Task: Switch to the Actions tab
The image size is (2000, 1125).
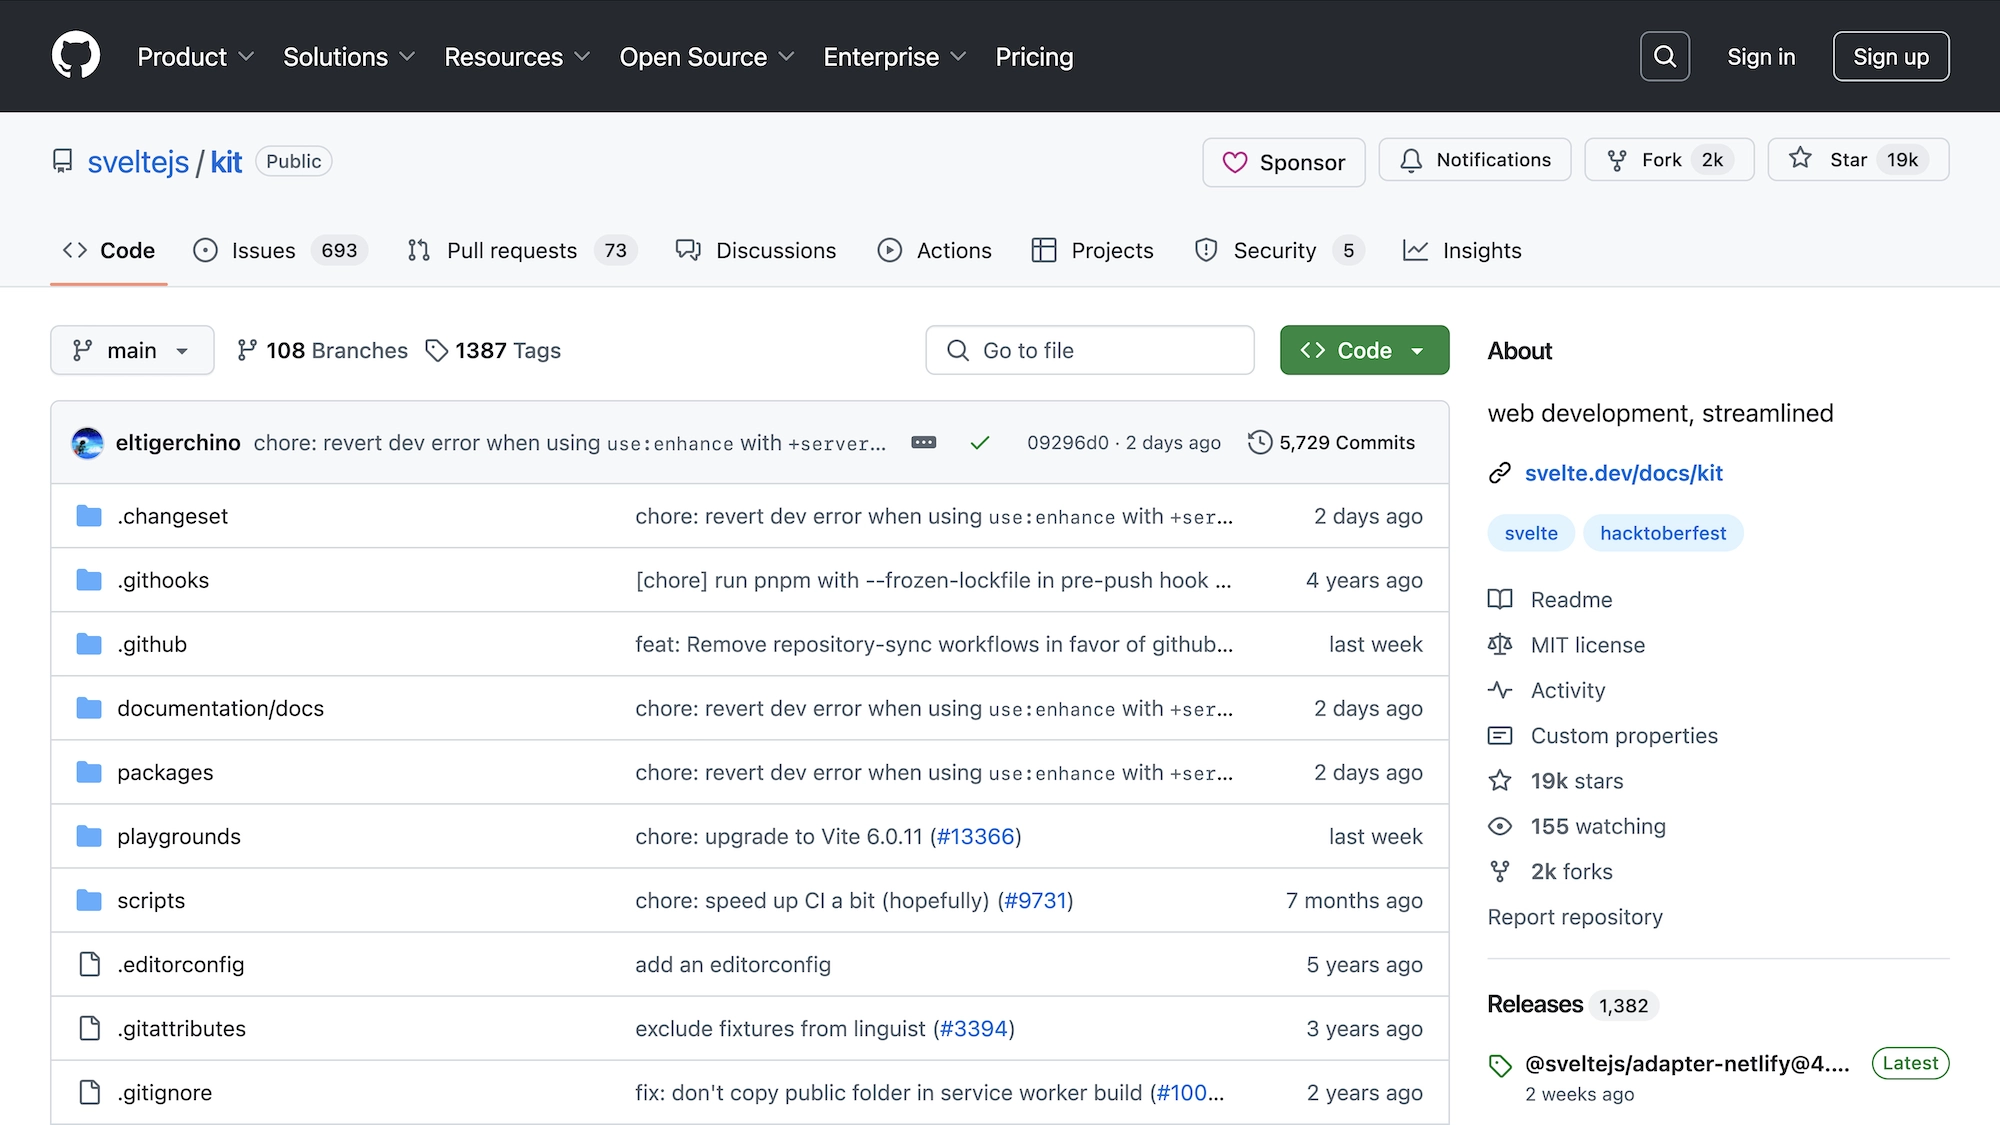Action: click(934, 250)
